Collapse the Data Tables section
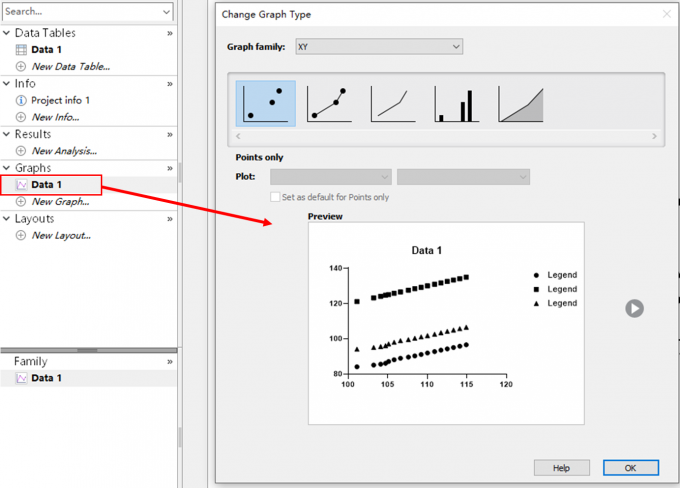Screen dimensions: 680x488 pyautogui.click(x=7, y=33)
